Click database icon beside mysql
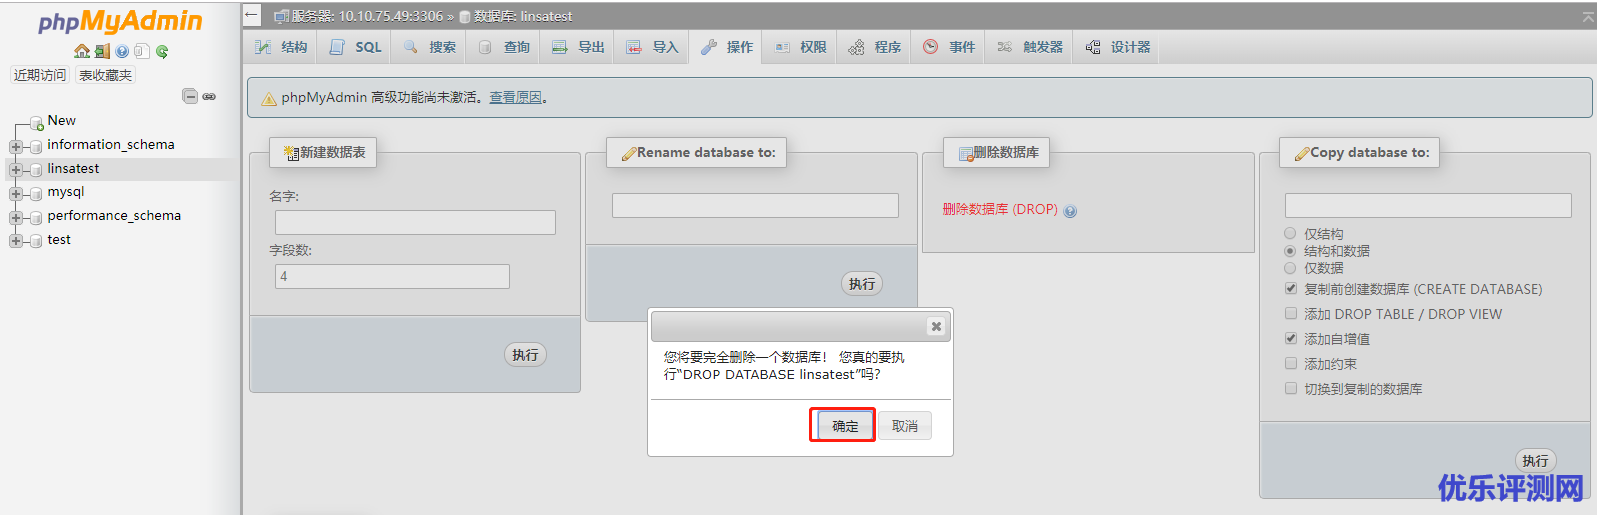1597x515 pixels. 36,193
